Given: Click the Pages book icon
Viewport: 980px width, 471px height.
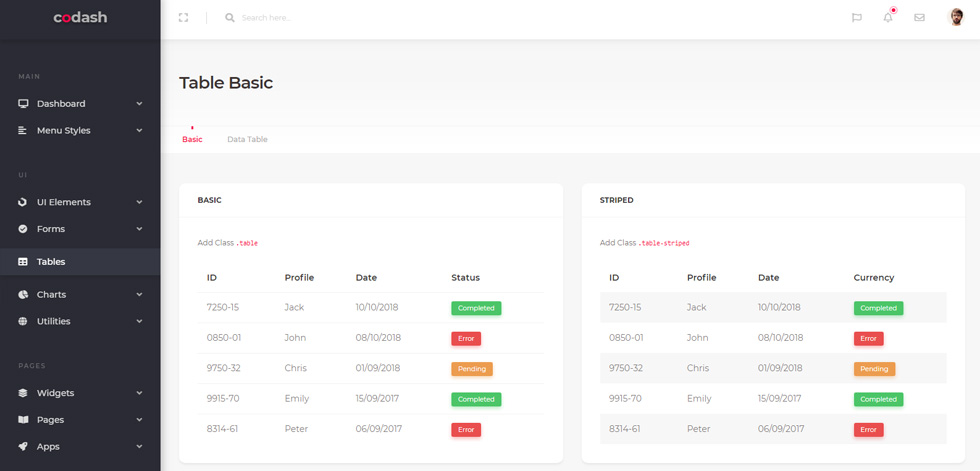Looking at the screenshot, I should point(22,420).
